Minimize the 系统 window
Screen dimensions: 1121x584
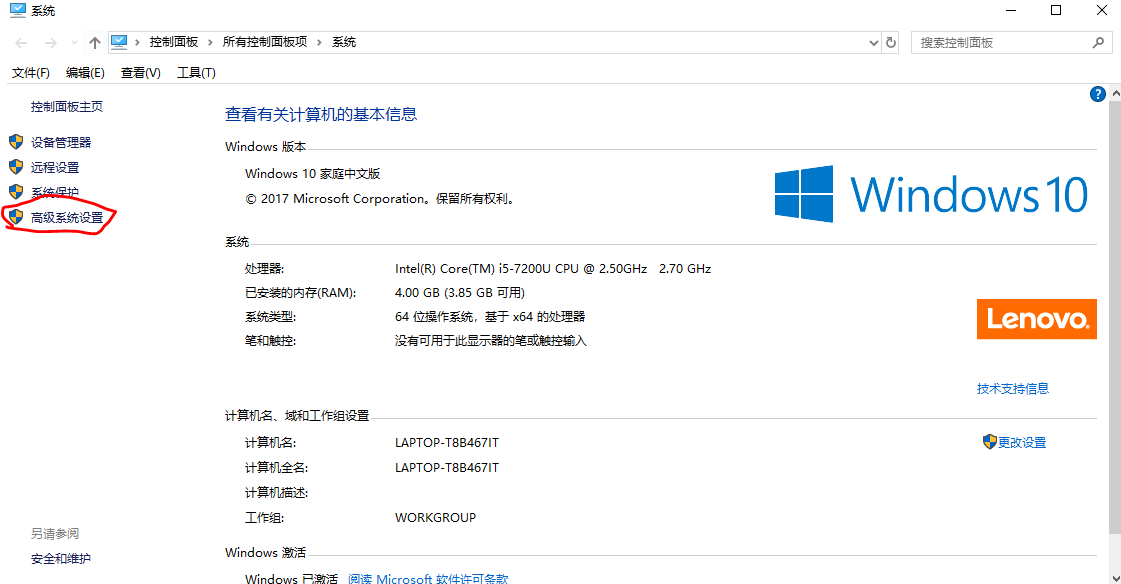pos(1011,11)
